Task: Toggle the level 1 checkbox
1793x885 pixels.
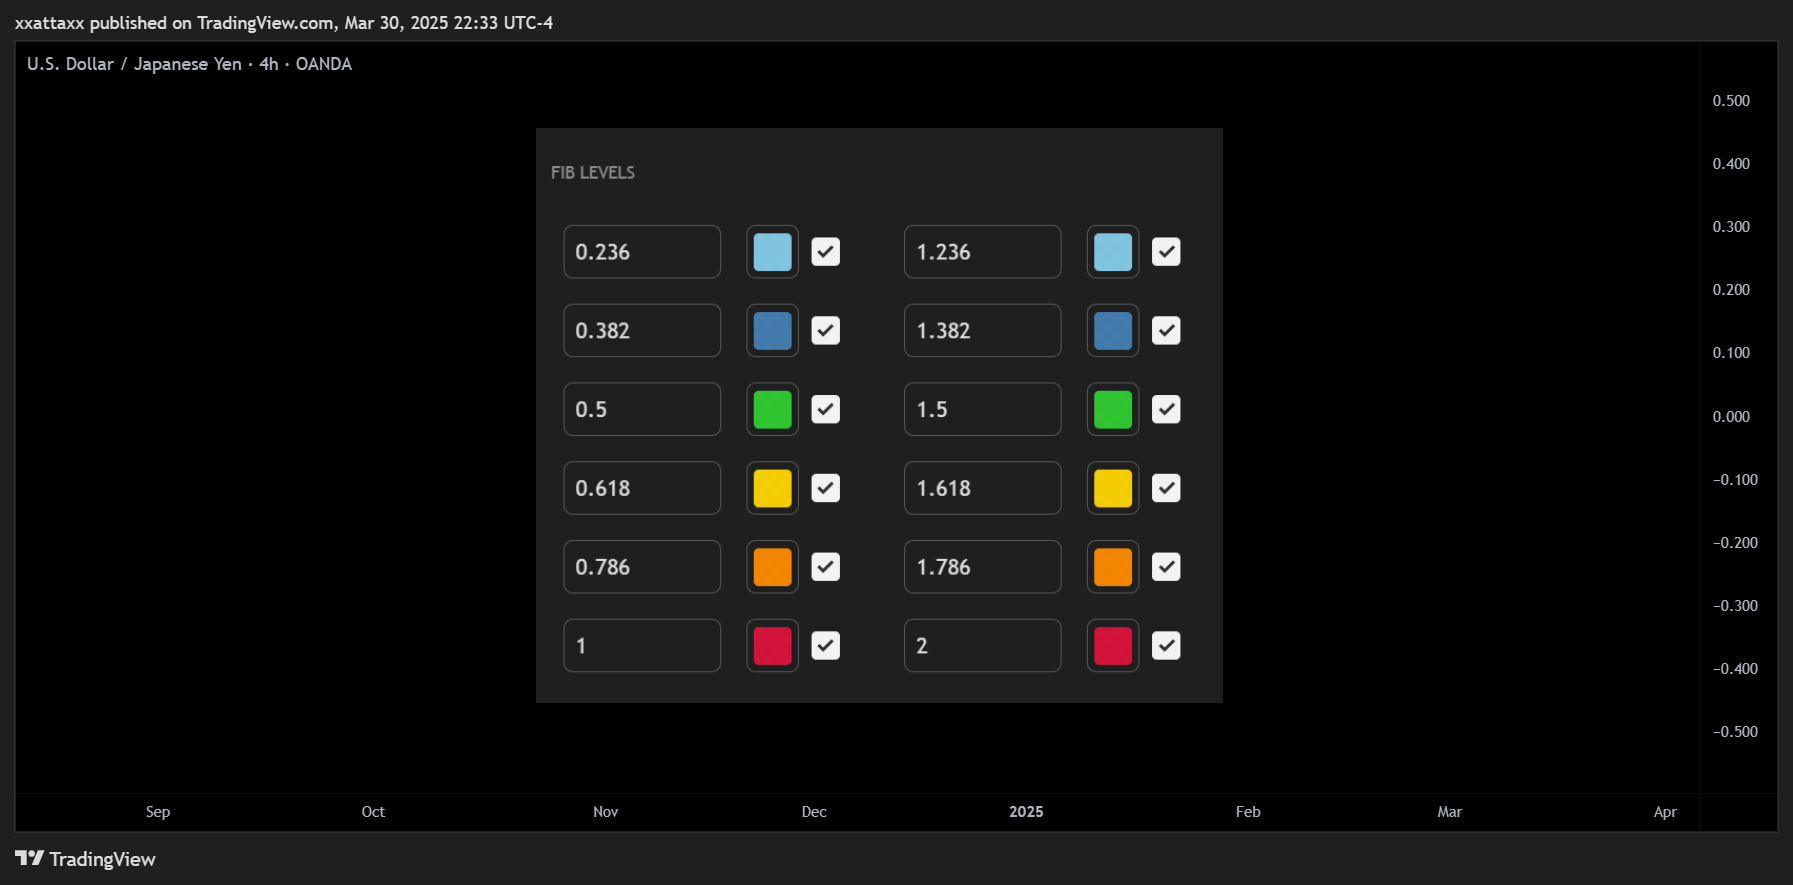Action: pyautogui.click(x=825, y=646)
